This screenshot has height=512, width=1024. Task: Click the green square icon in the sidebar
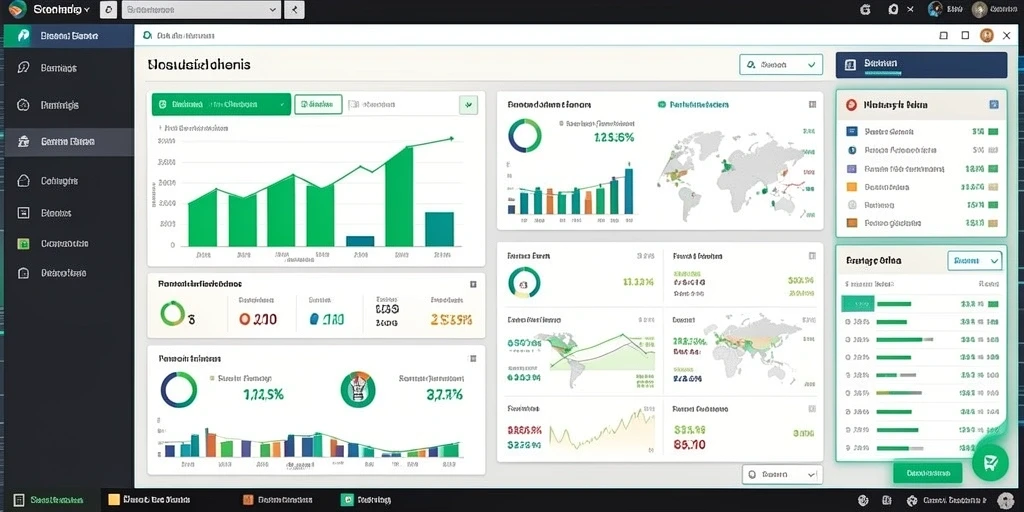tap(24, 244)
